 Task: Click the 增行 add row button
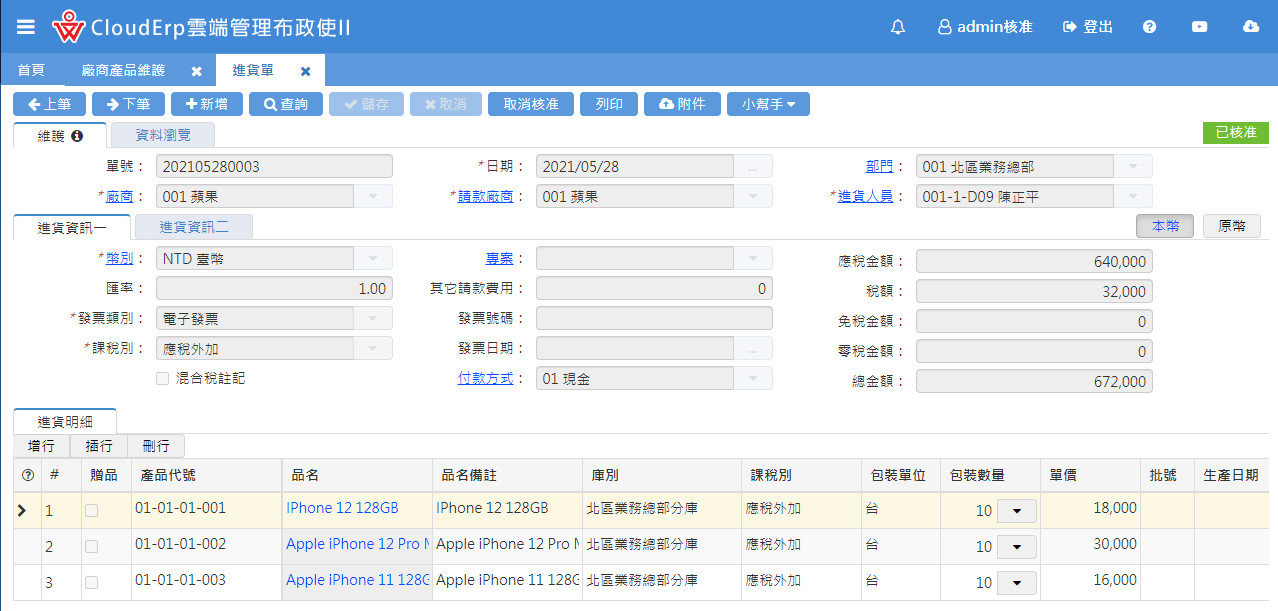point(42,446)
